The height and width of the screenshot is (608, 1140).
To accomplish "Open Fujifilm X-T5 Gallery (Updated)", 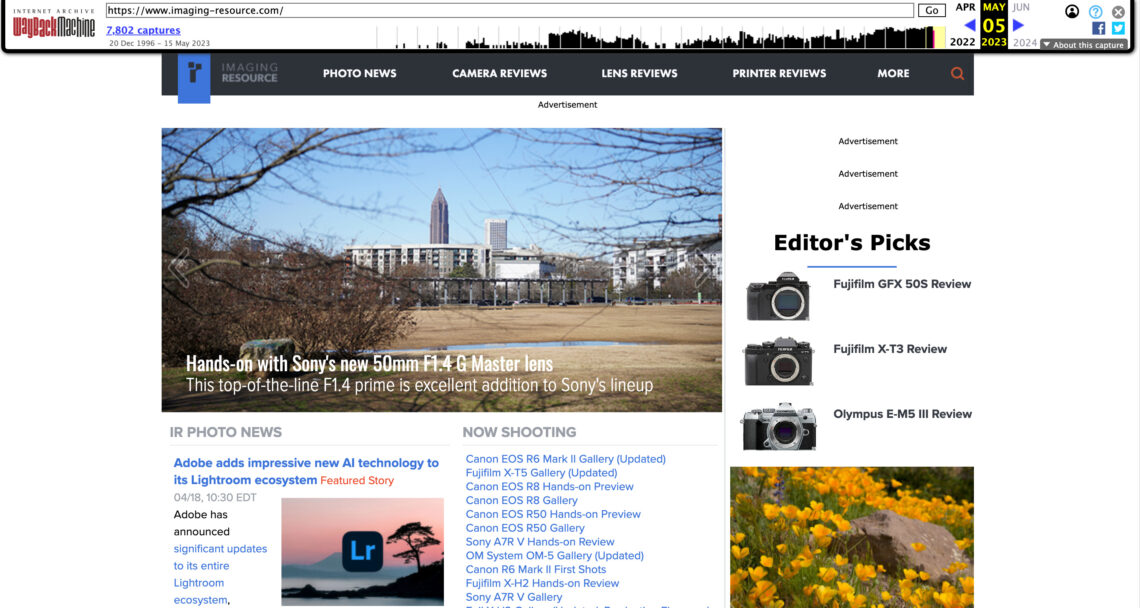I will [x=542, y=473].
